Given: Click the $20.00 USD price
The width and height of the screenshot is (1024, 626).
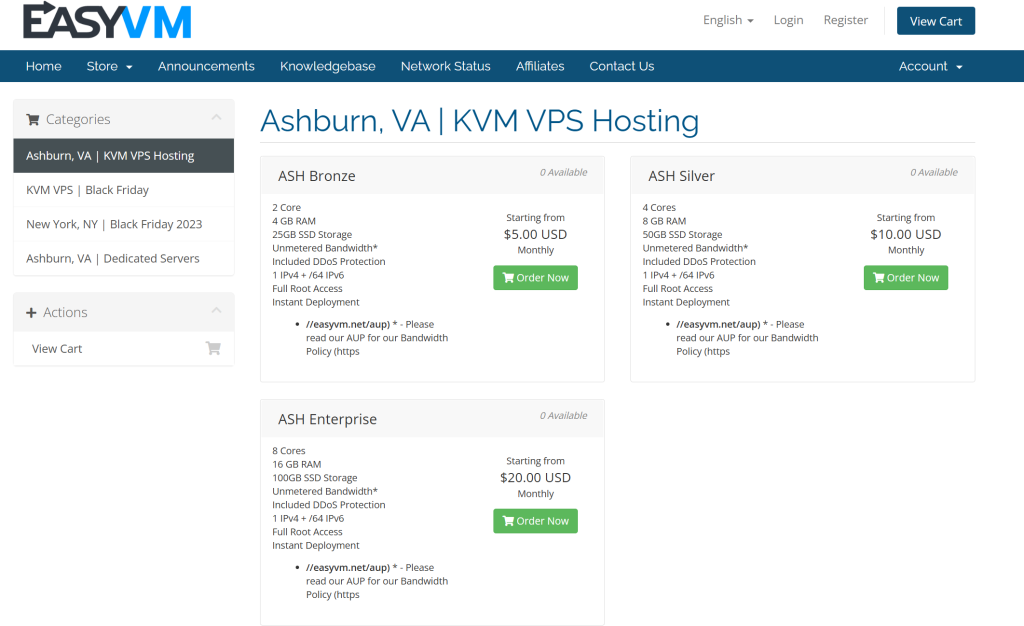Looking at the screenshot, I should coord(536,478).
